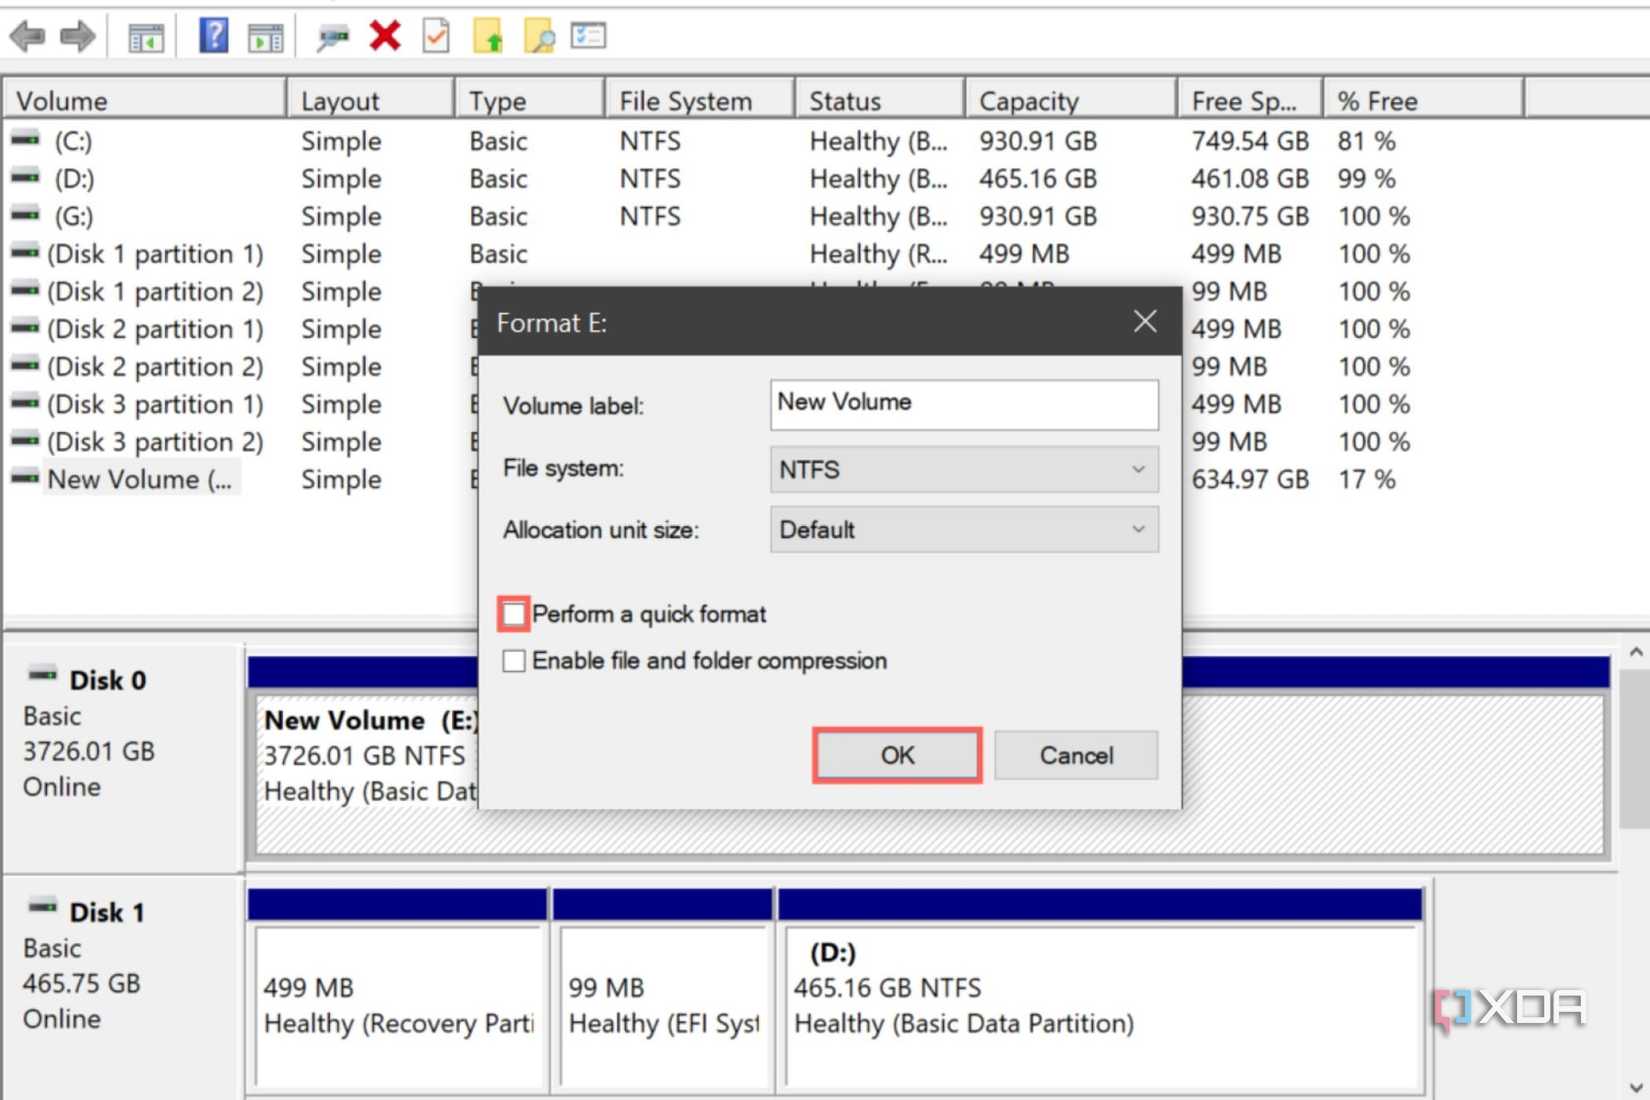The image size is (1650, 1100).
Task: Show the Action pane icon
Action: pyautogui.click(x=264, y=36)
